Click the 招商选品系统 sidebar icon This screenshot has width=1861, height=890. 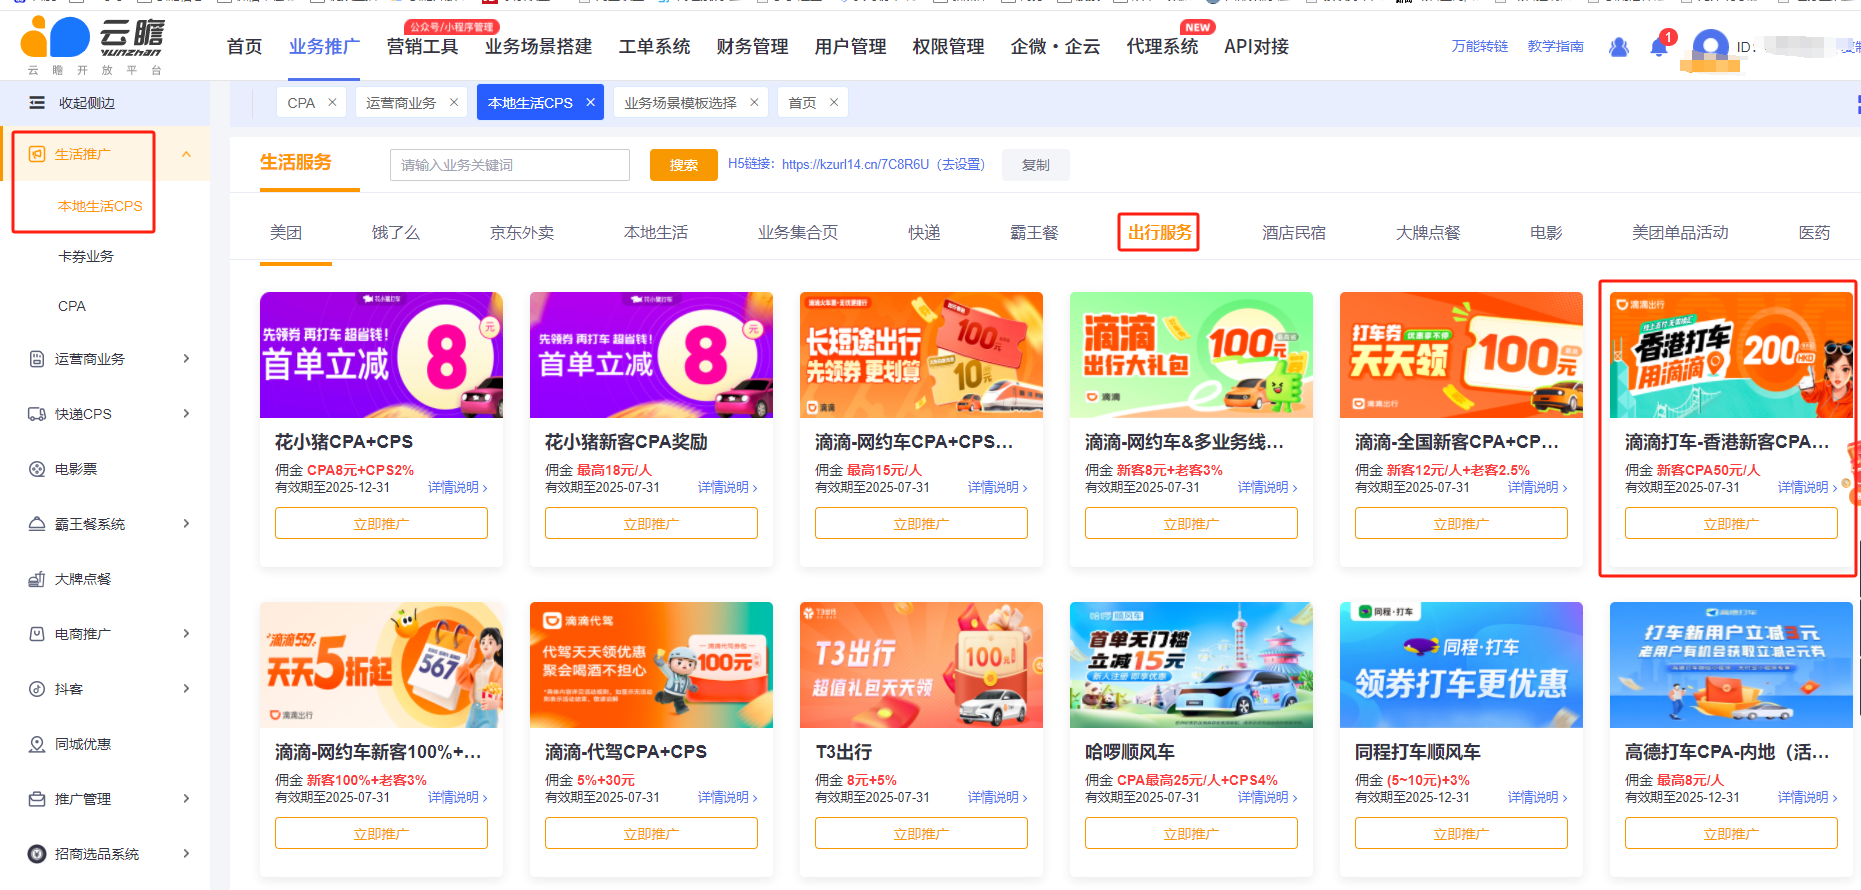[x=37, y=854]
